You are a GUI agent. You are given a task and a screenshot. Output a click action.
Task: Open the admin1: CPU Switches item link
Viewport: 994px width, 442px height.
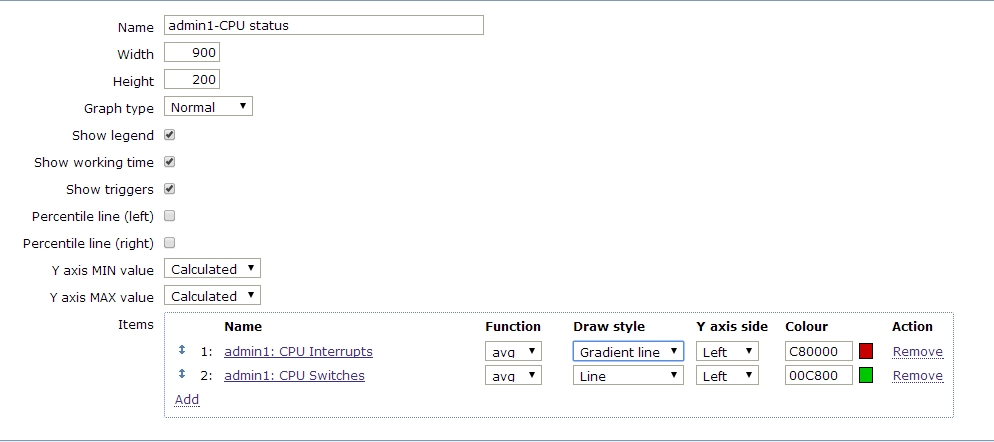[294, 375]
